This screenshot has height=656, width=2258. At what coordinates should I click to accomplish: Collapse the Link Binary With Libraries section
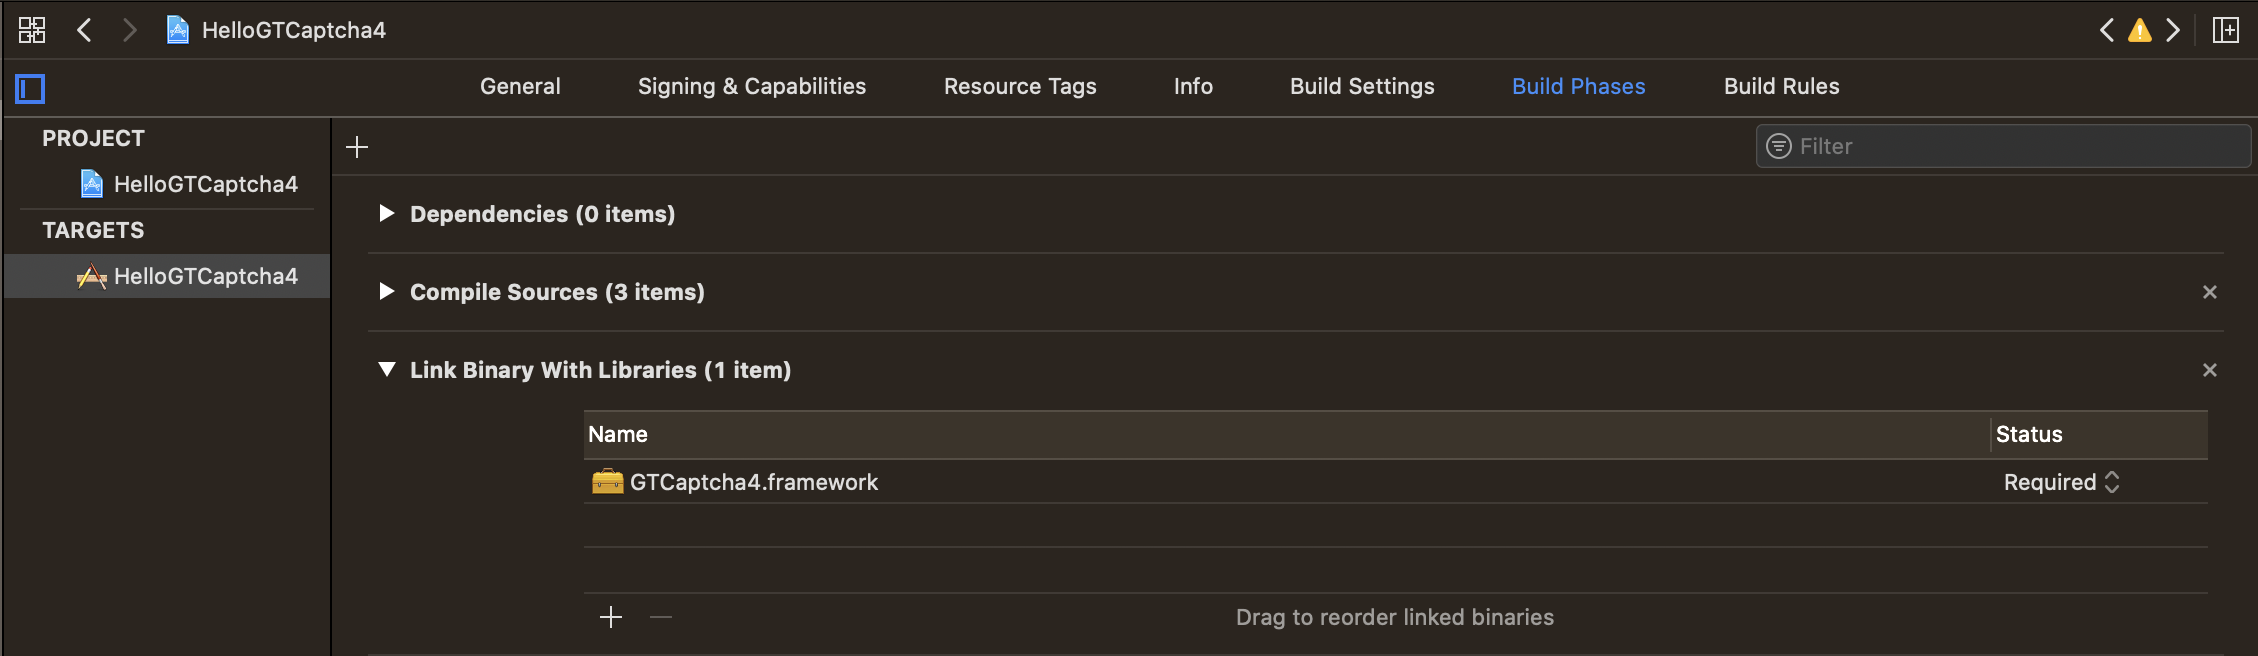(x=387, y=369)
